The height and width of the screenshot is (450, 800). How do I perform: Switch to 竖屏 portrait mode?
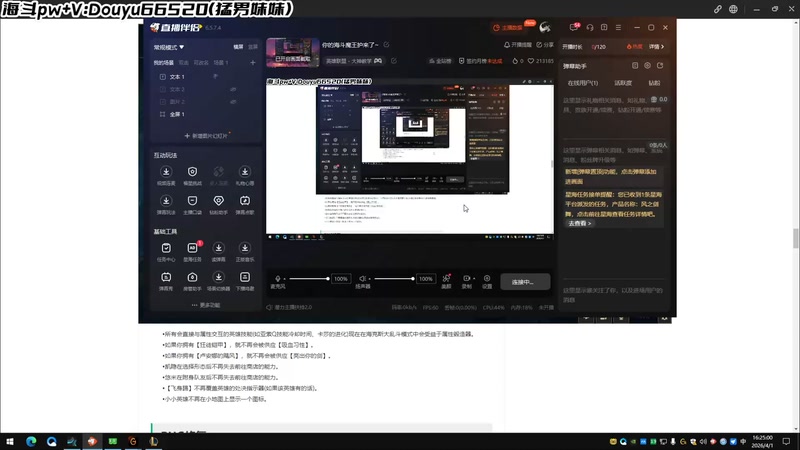coord(253,47)
